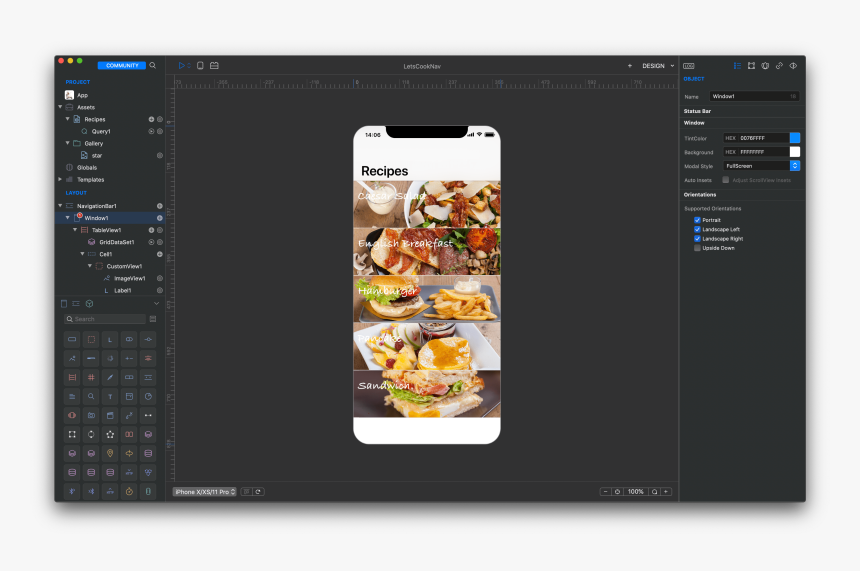This screenshot has height=571, width=860.
Task: Click the ruler icon at inspector top left
Action: click(689, 66)
